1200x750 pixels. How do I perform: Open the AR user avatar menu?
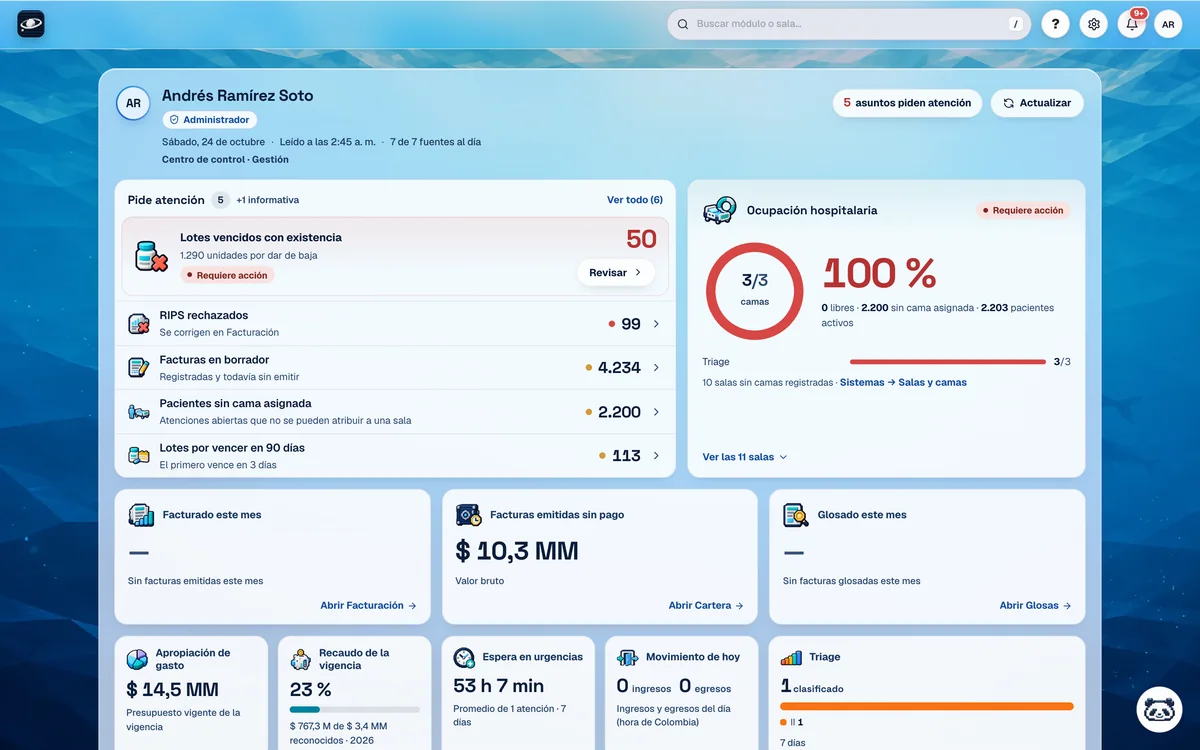point(1168,24)
